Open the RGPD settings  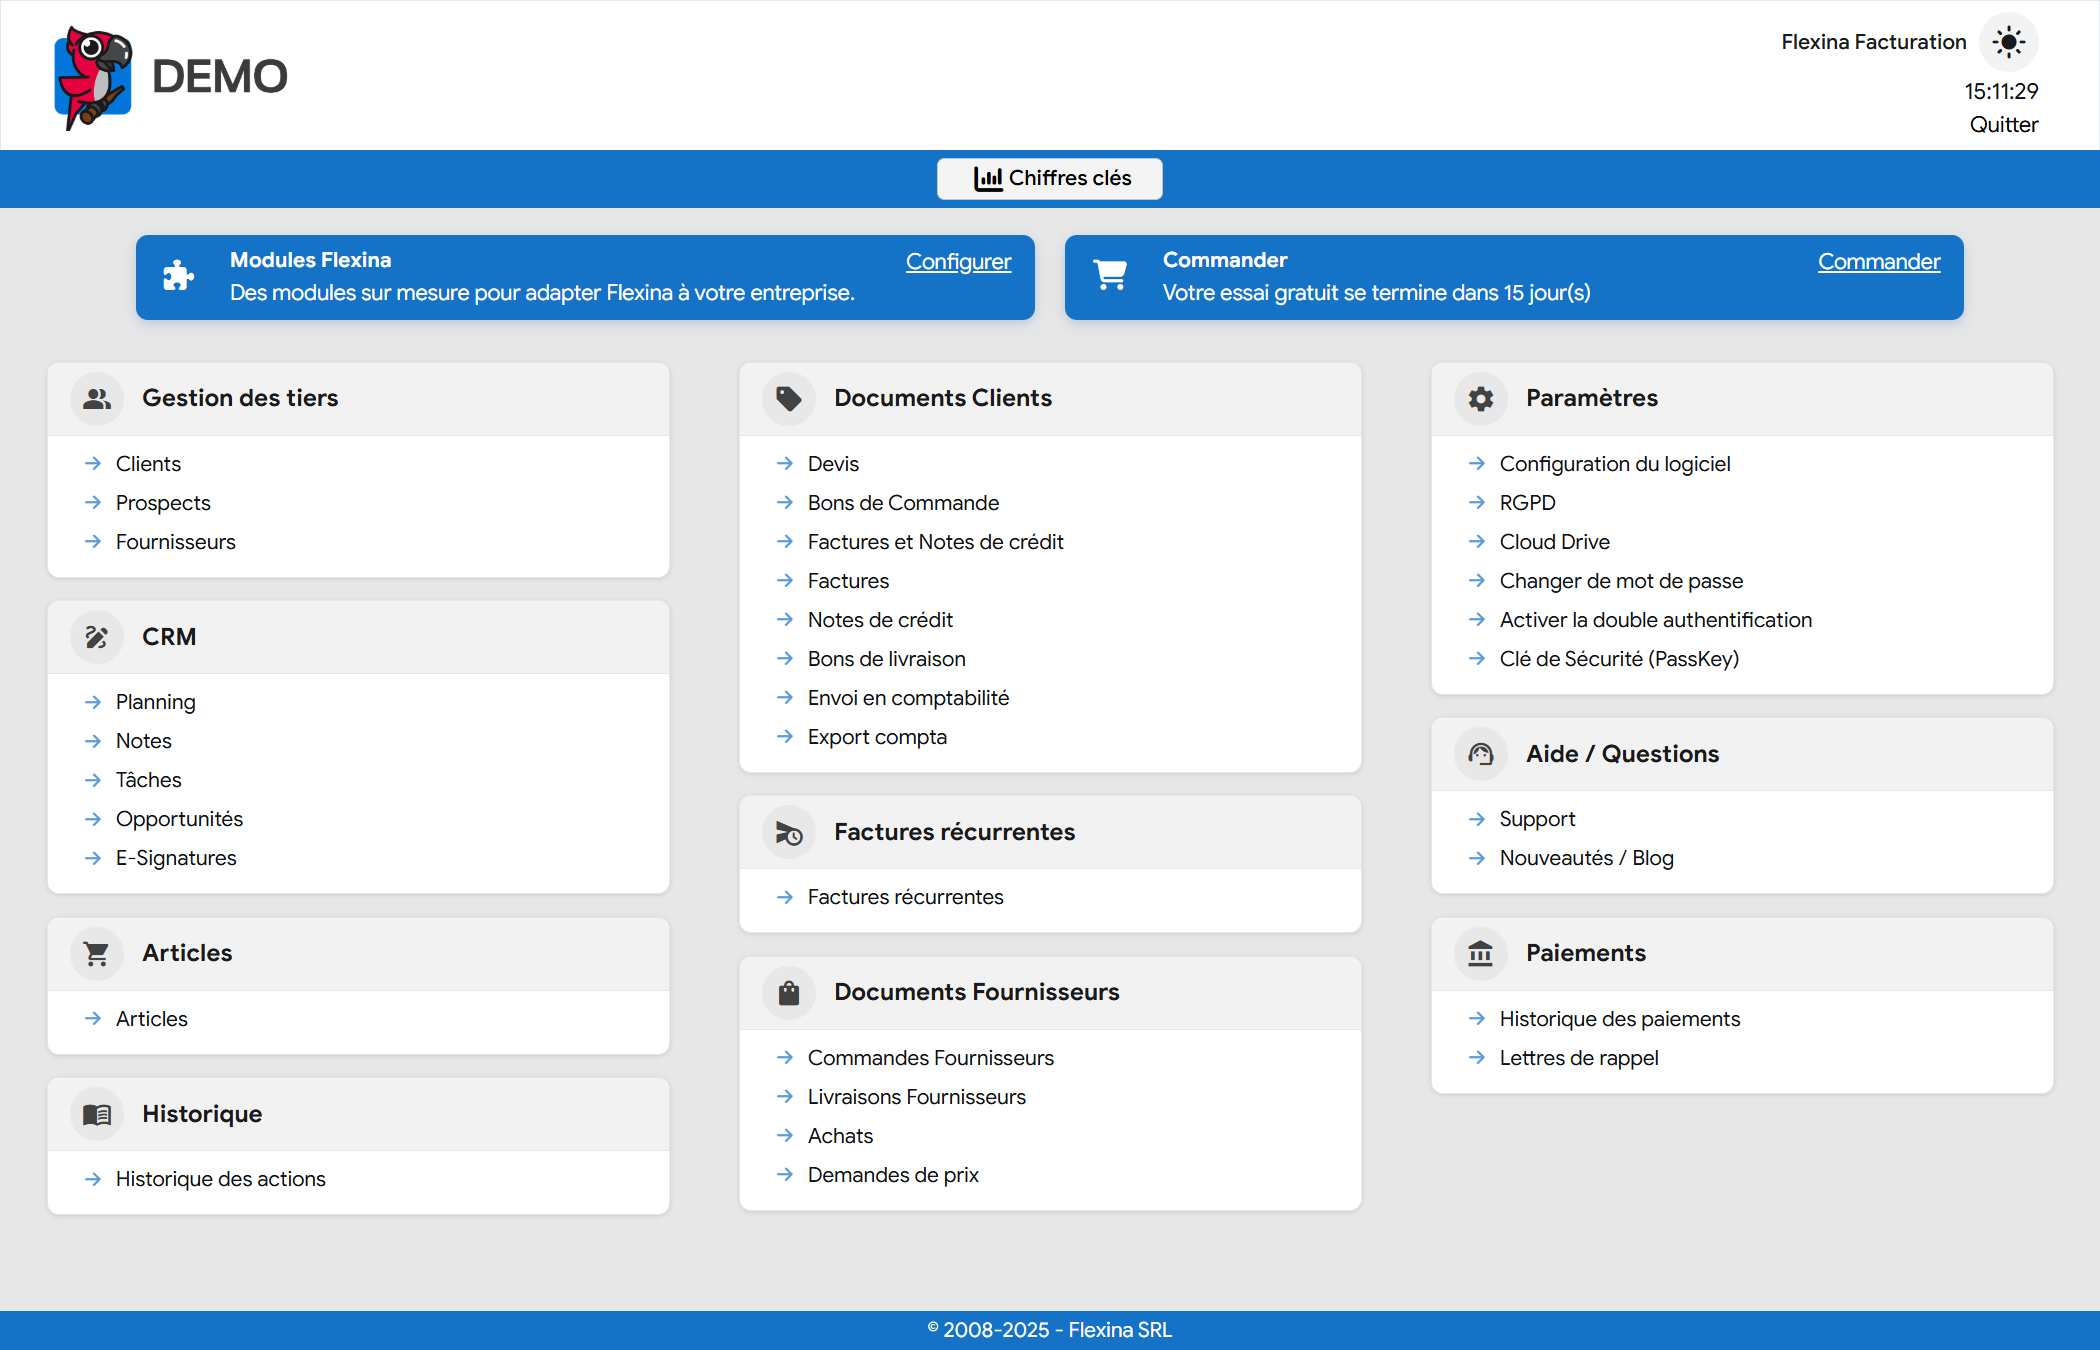tap(1527, 502)
